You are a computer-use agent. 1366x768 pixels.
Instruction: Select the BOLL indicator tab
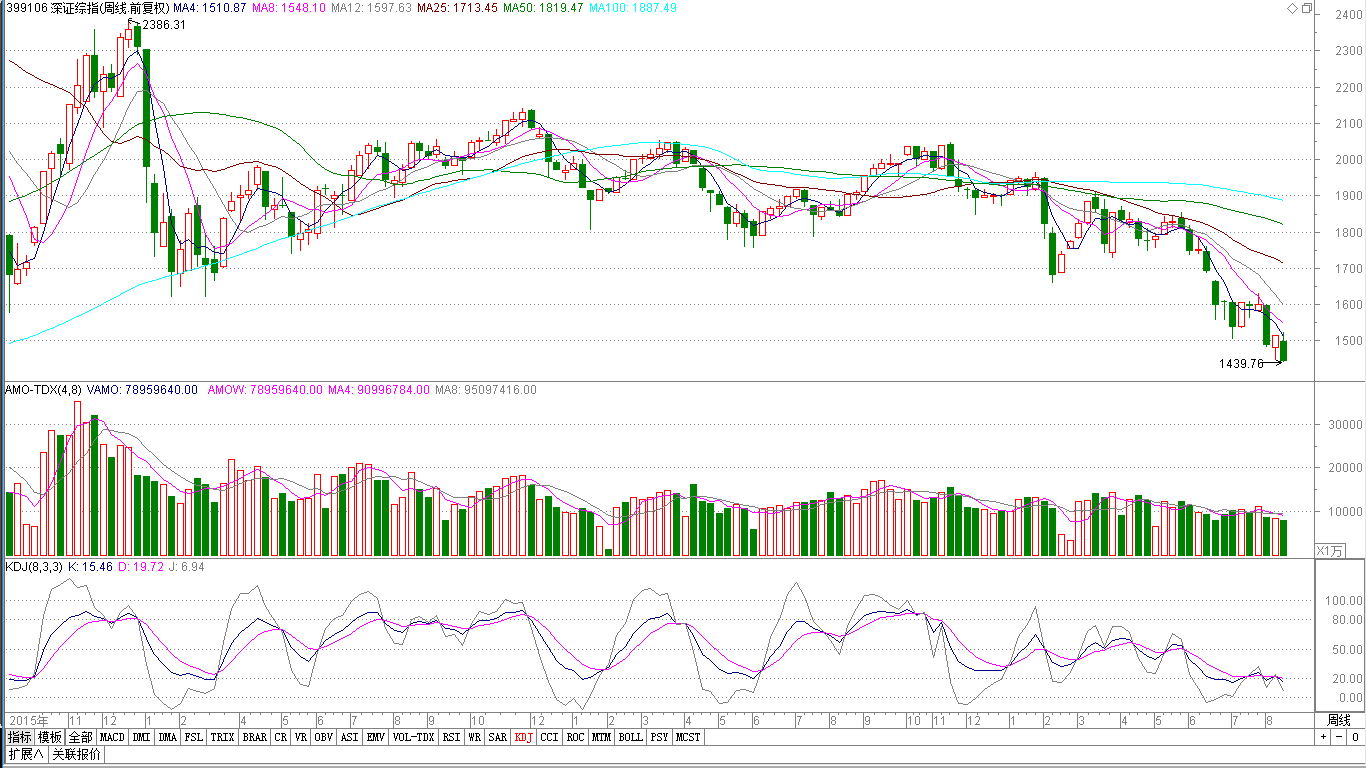[x=630, y=737]
